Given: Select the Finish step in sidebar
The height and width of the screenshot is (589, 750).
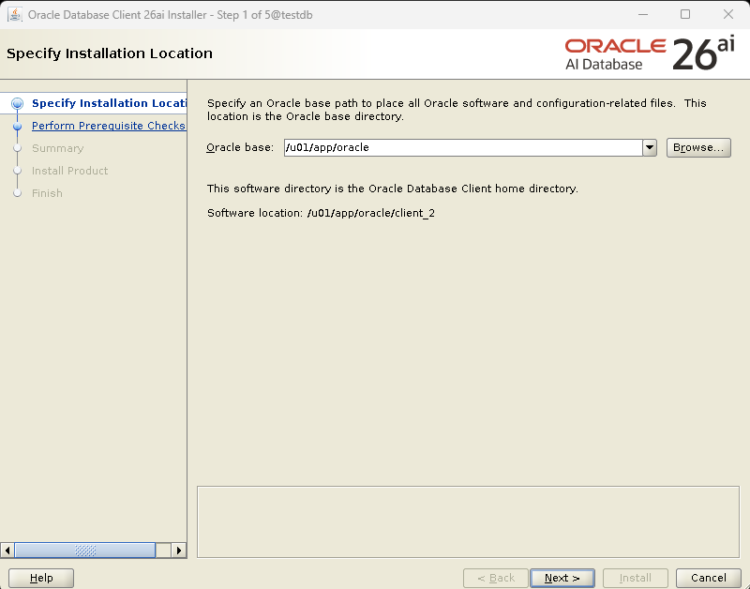Looking at the screenshot, I should point(47,193).
